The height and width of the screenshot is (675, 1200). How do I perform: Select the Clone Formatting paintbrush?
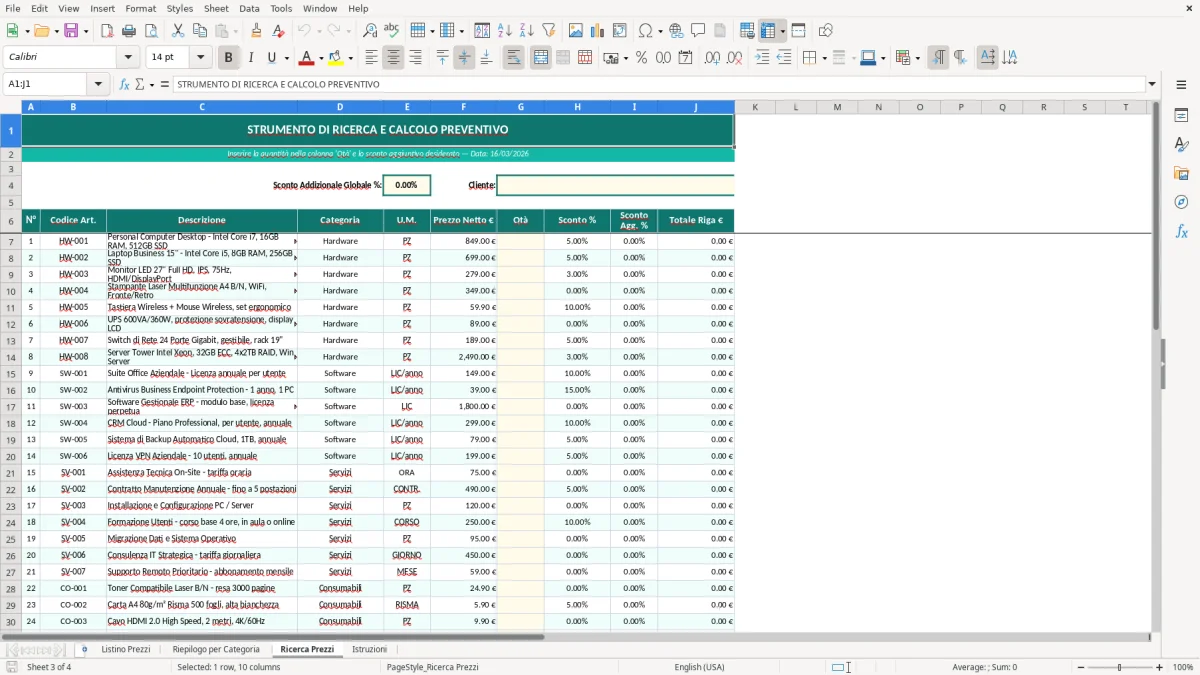257,31
